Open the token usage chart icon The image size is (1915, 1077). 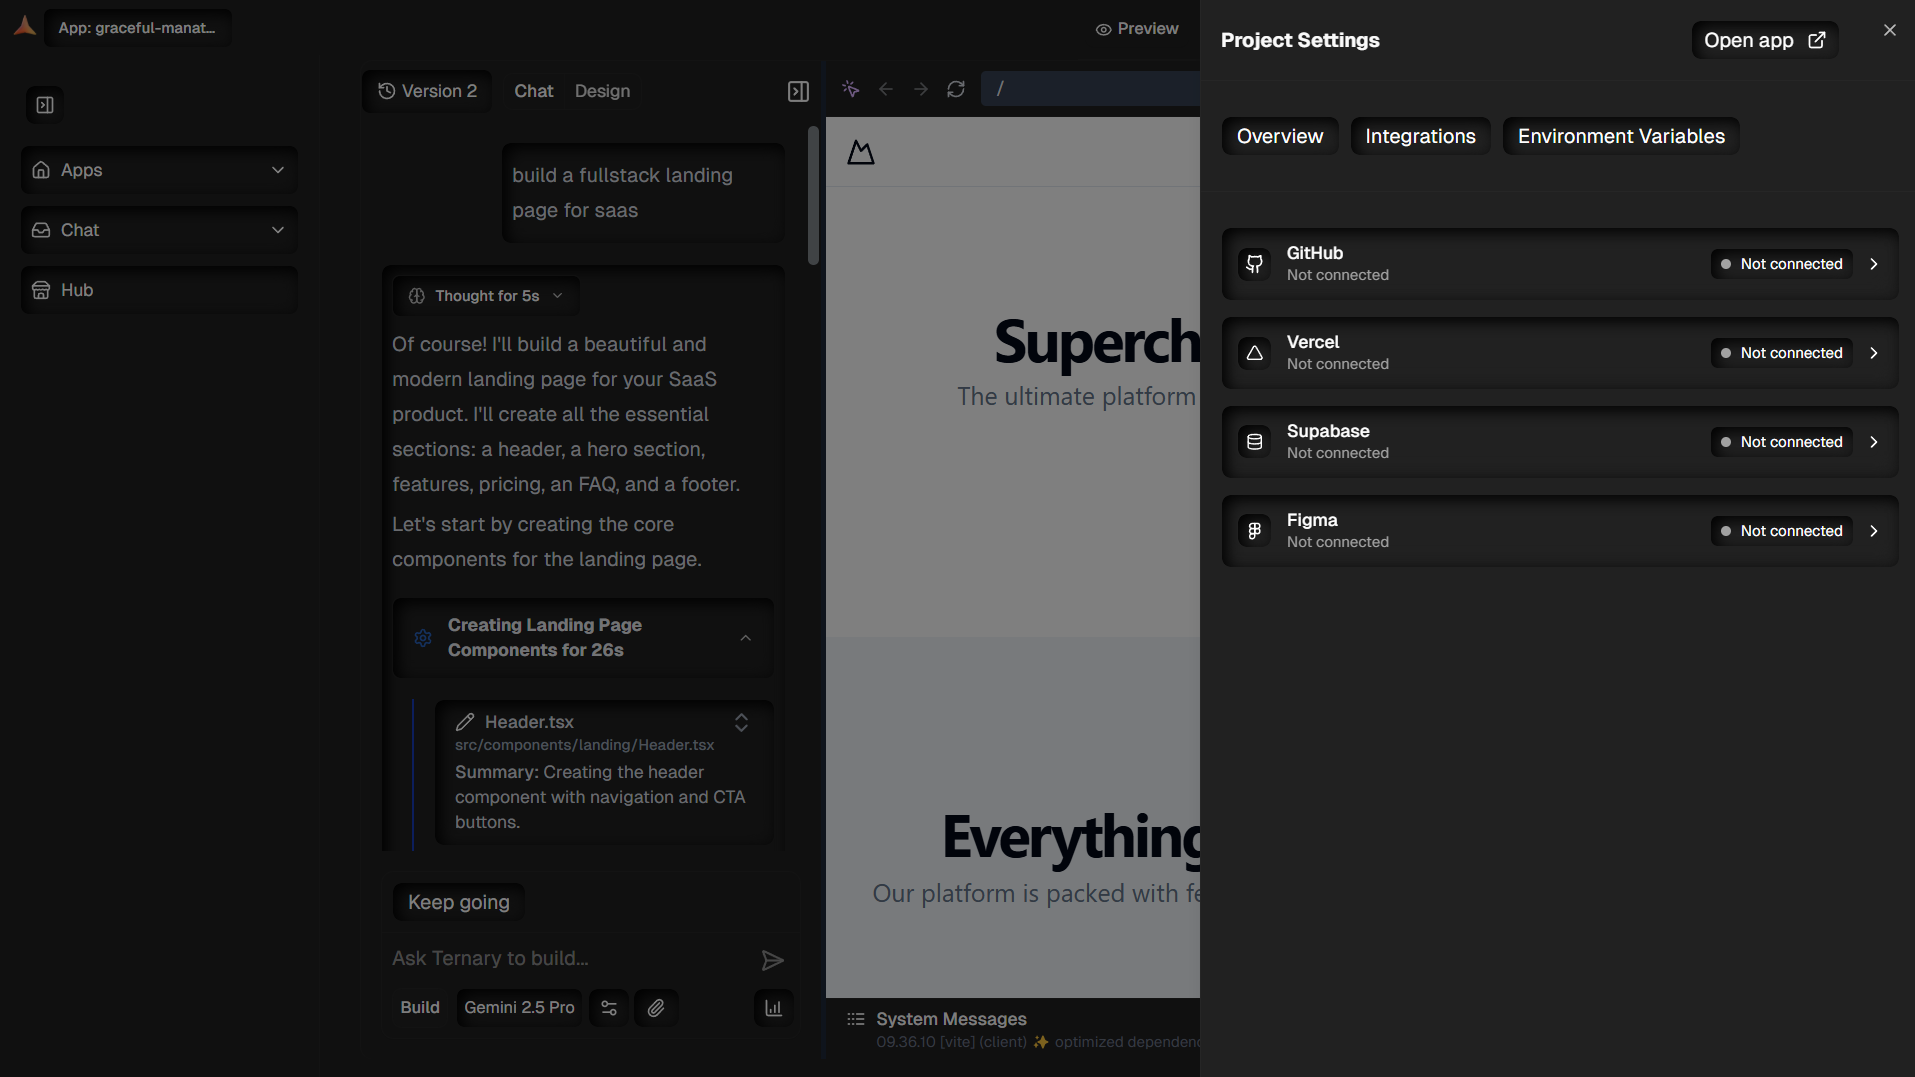coord(773,1008)
